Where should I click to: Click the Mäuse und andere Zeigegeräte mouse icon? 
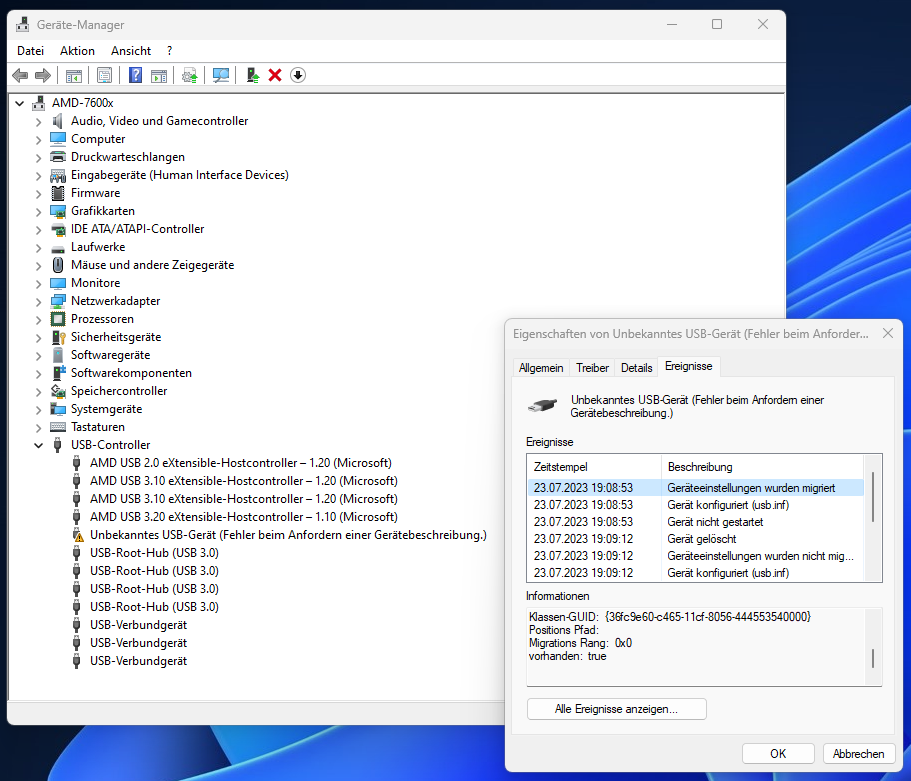(x=58, y=265)
